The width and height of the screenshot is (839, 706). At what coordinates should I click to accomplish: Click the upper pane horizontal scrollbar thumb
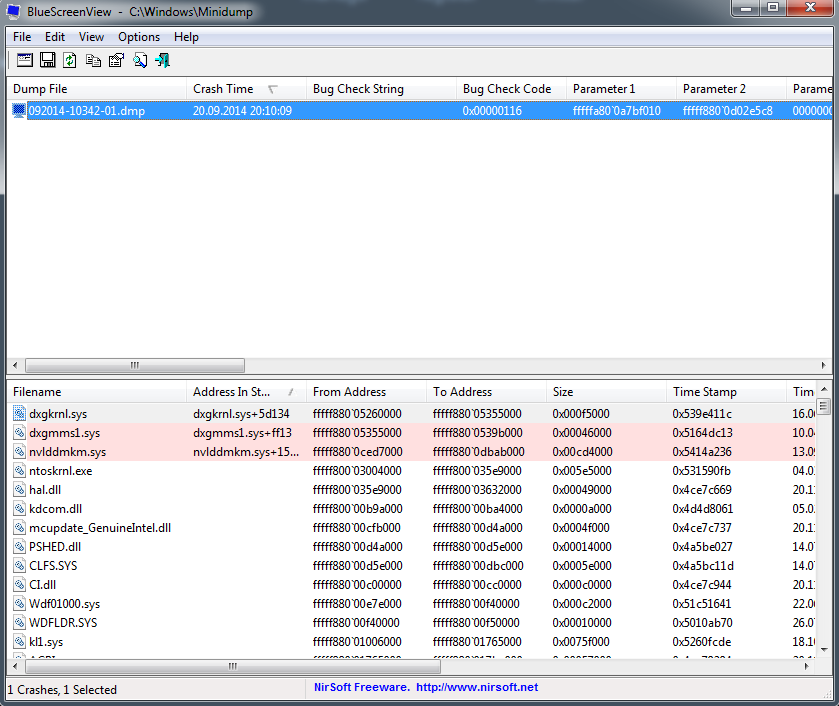[135, 366]
